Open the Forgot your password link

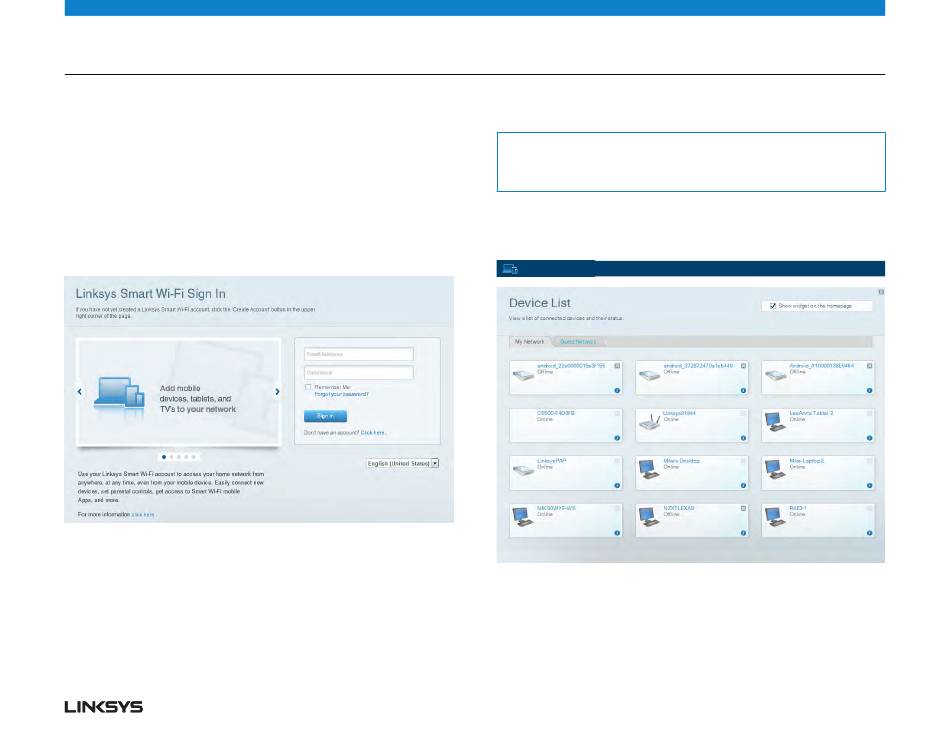coord(342,394)
